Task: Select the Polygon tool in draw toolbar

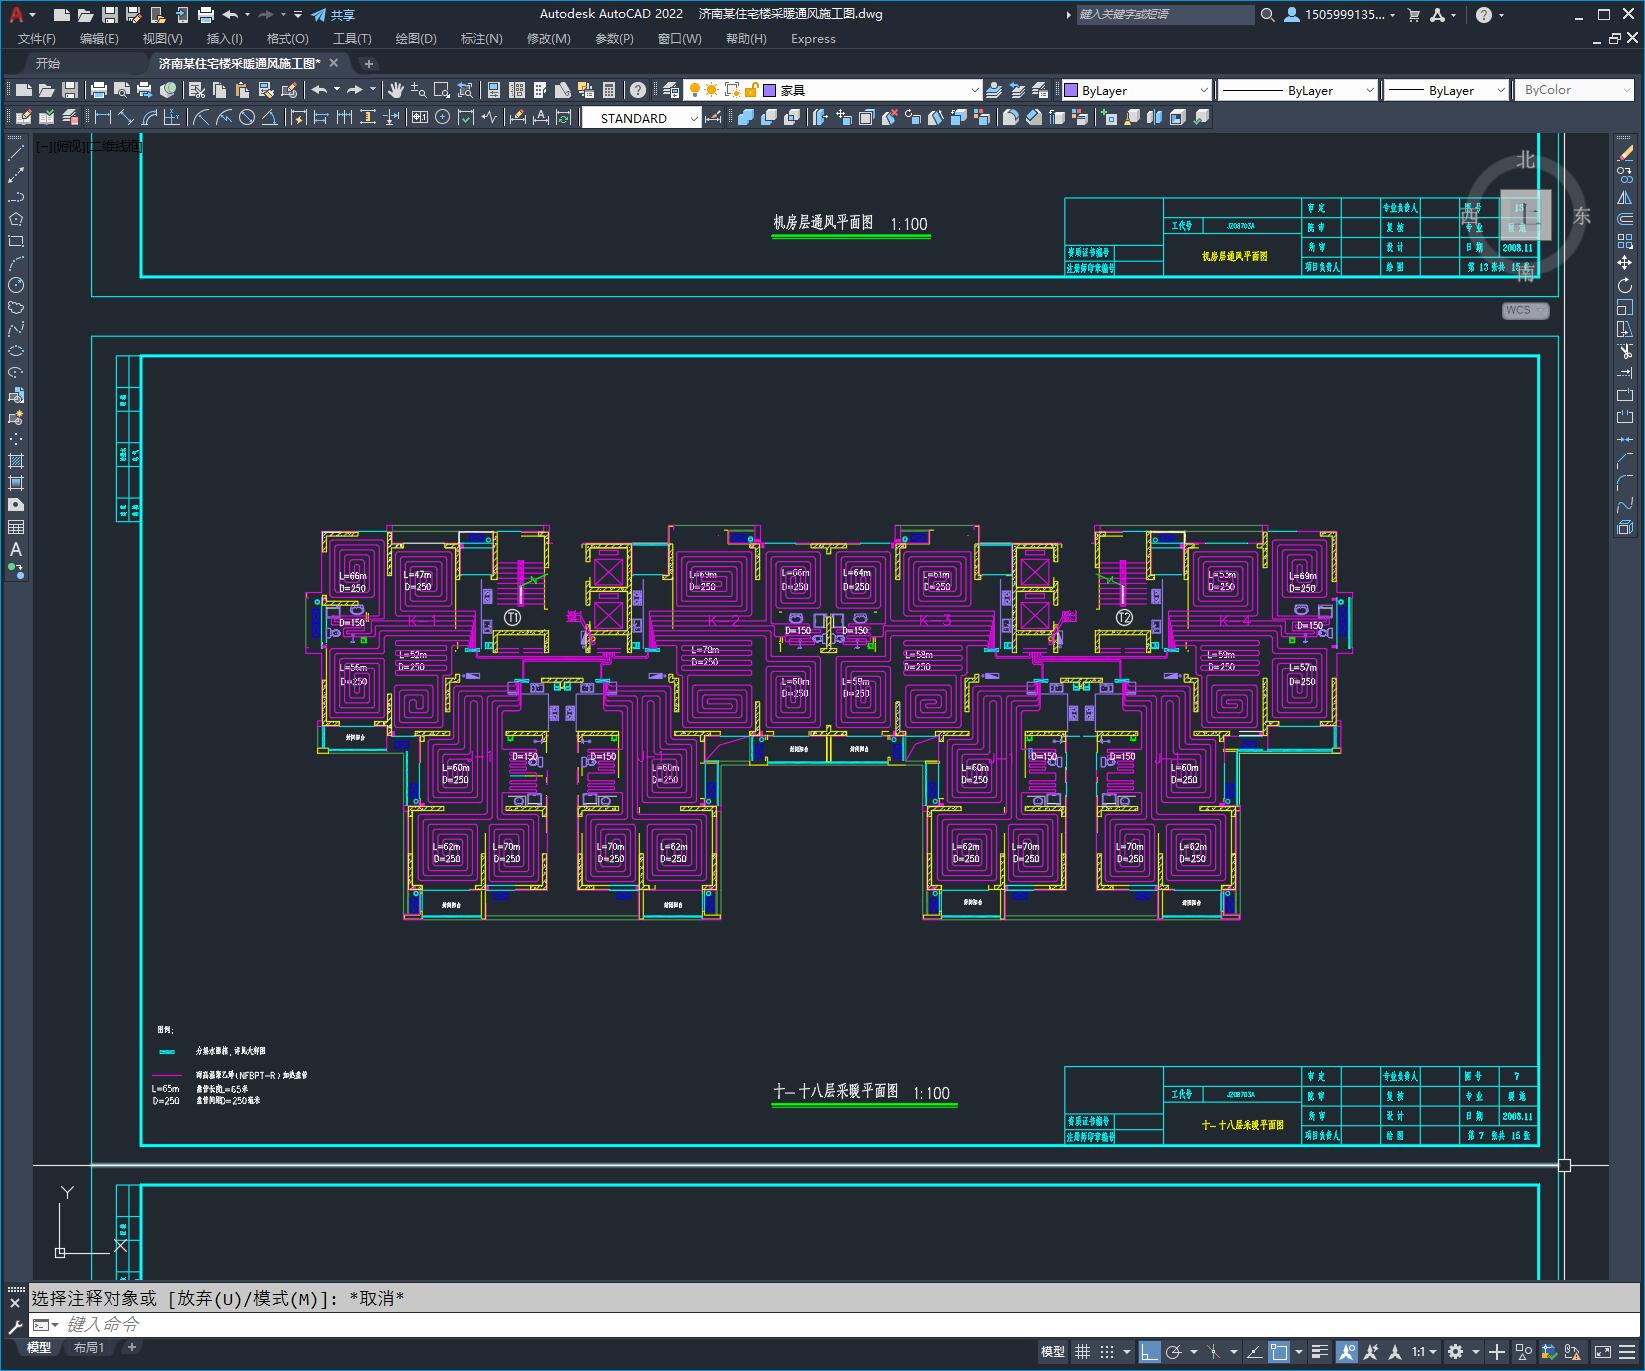Action: click(15, 219)
